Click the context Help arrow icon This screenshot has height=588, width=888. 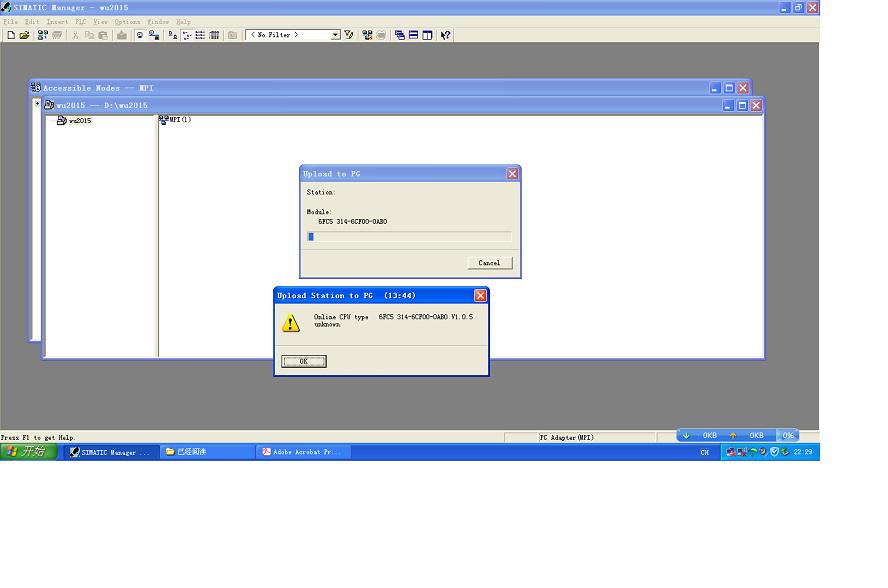click(x=446, y=35)
